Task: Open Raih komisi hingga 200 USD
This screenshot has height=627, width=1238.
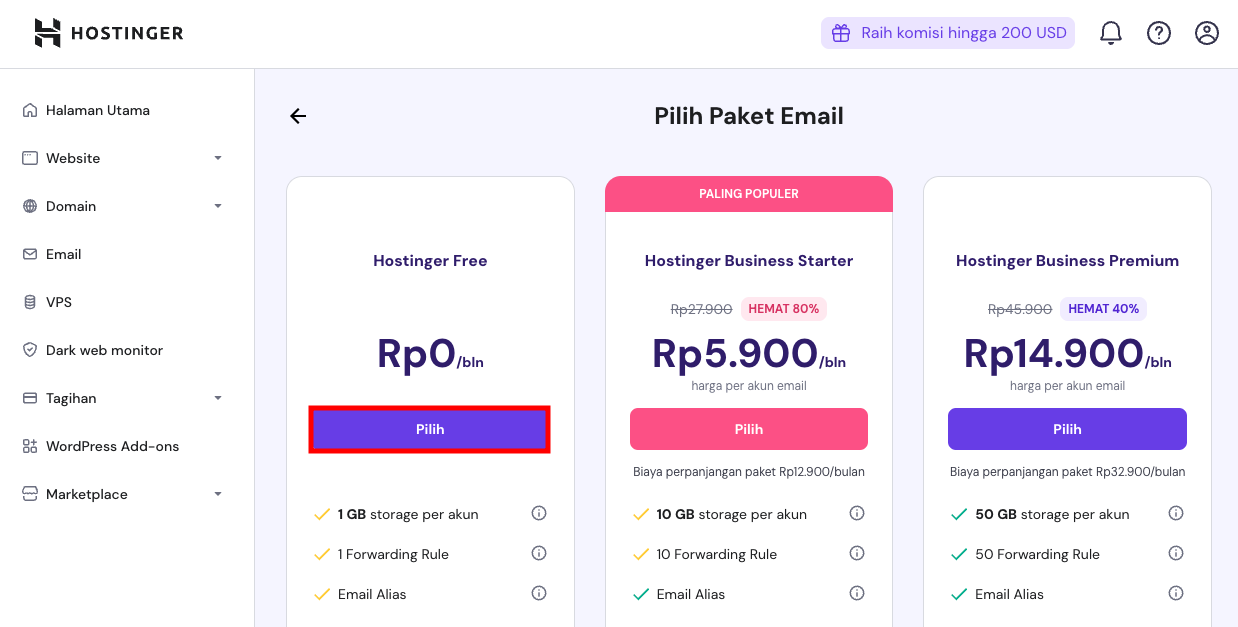Action: [x=947, y=32]
